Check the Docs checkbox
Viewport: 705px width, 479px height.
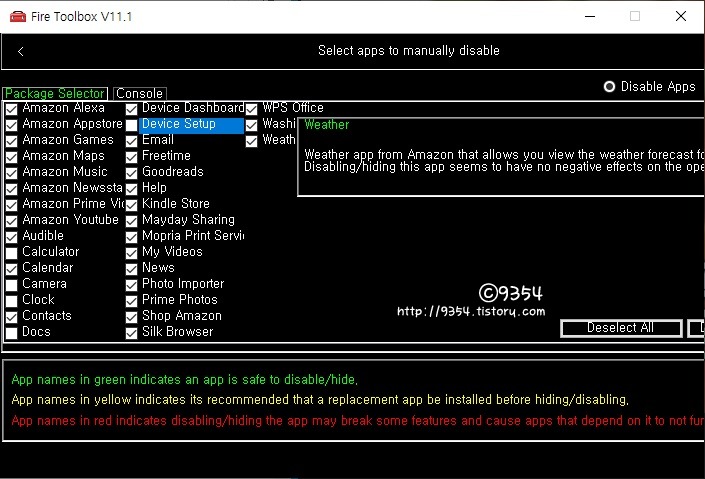[12, 332]
